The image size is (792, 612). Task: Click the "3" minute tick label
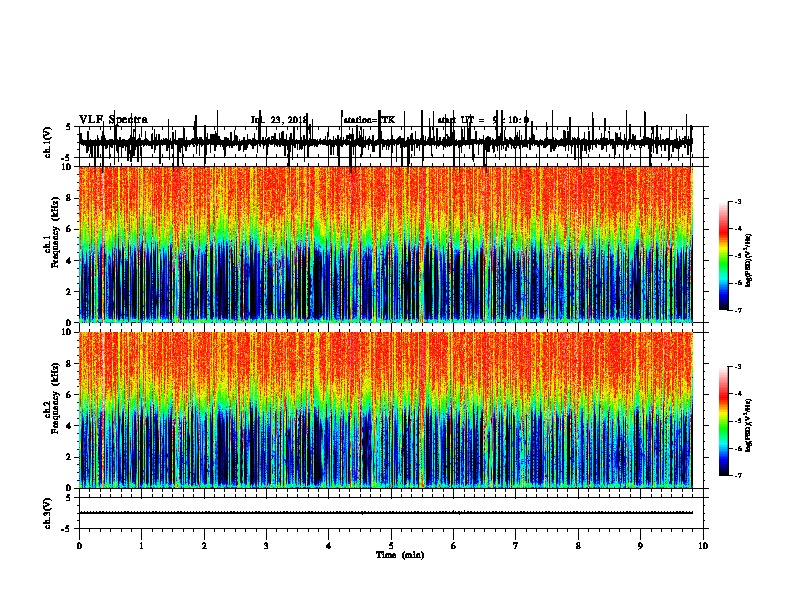[x=266, y=546]
